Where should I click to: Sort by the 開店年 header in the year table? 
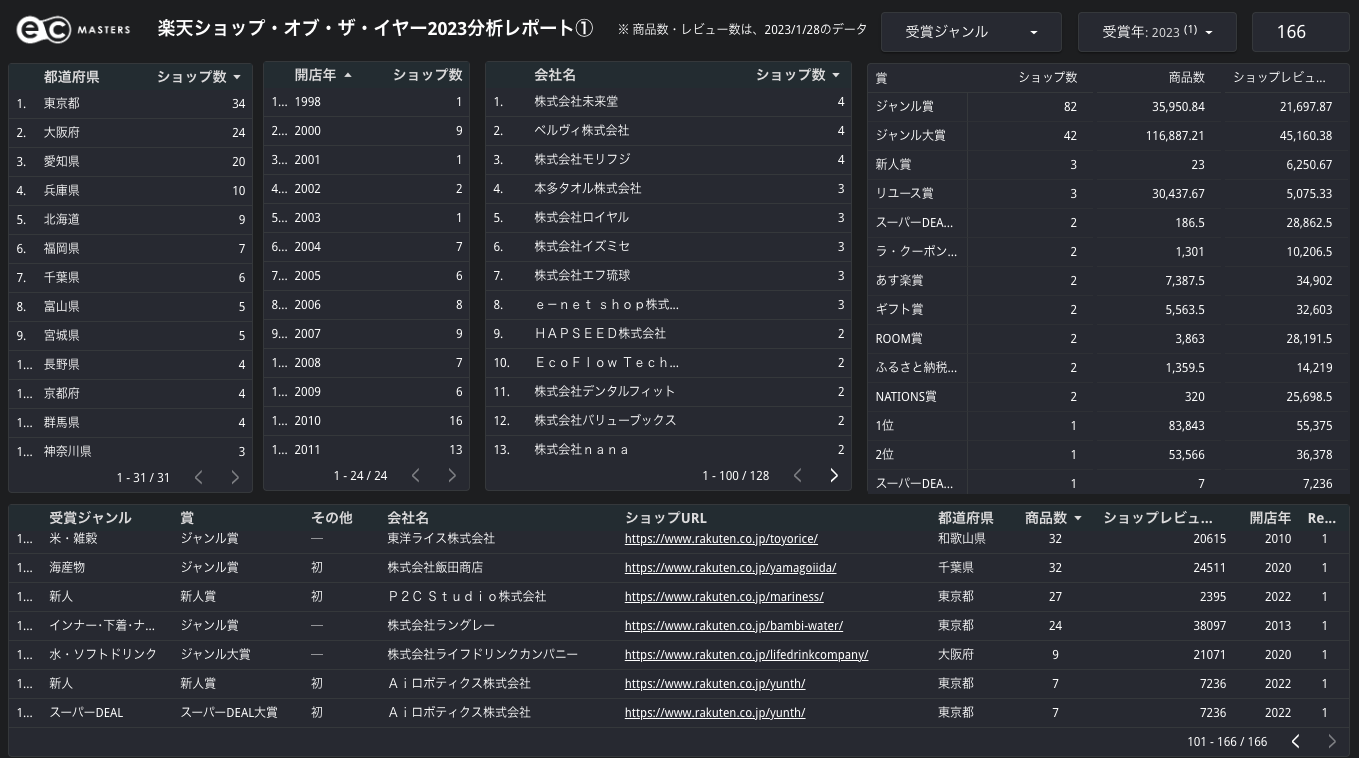point(322,75)
